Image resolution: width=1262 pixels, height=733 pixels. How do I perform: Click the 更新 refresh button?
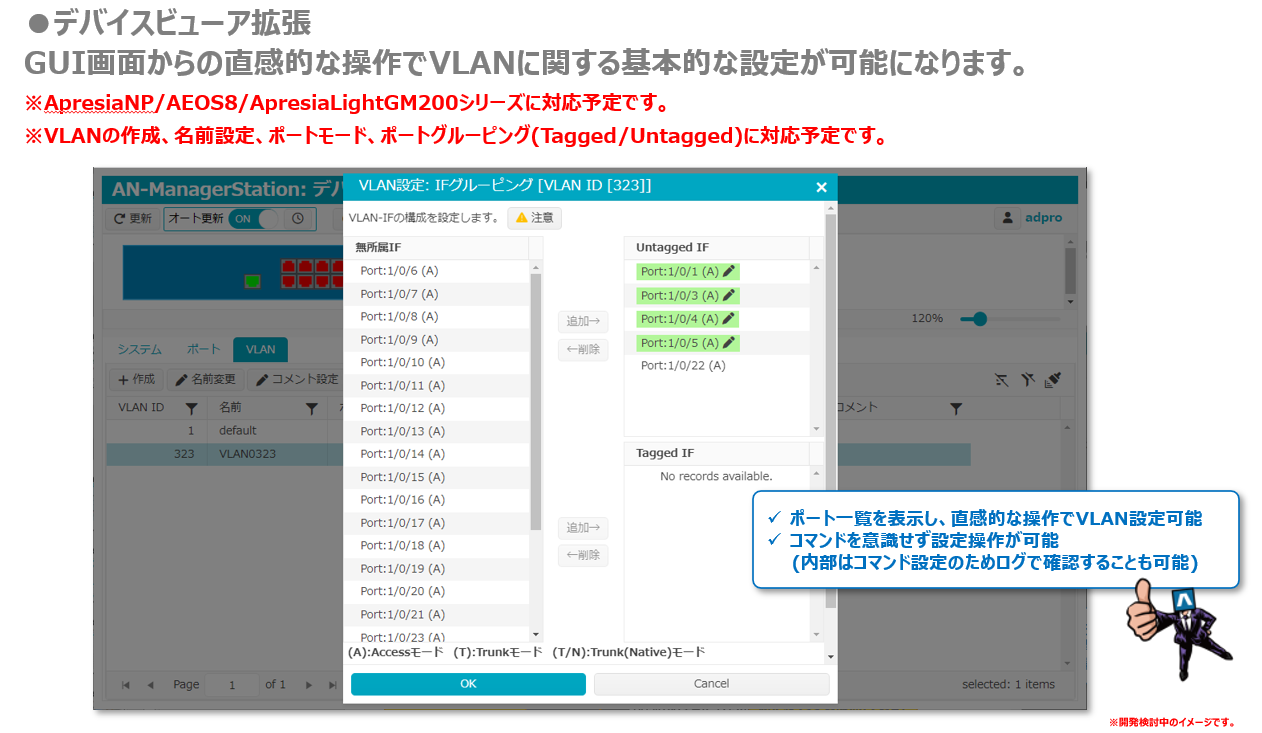tap(132, 218)
